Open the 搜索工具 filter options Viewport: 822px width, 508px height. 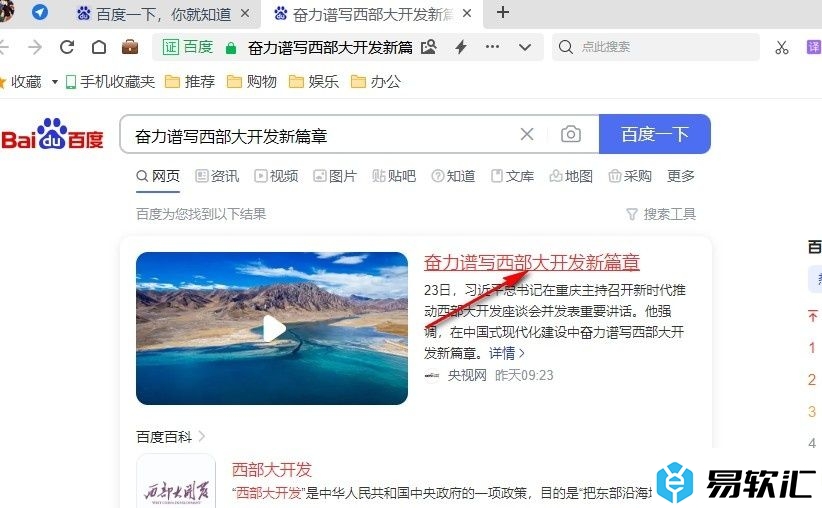661,214
